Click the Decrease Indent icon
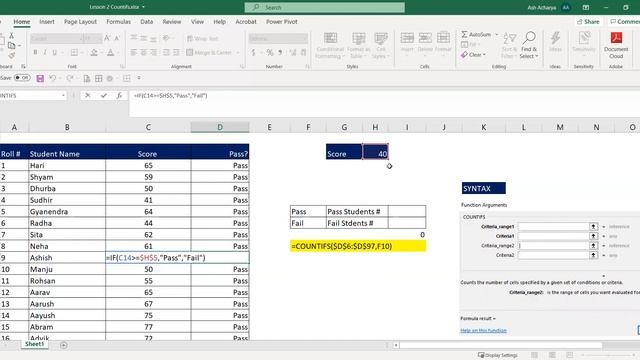Viewport: 640px width, 360px height. pos(166,52)
